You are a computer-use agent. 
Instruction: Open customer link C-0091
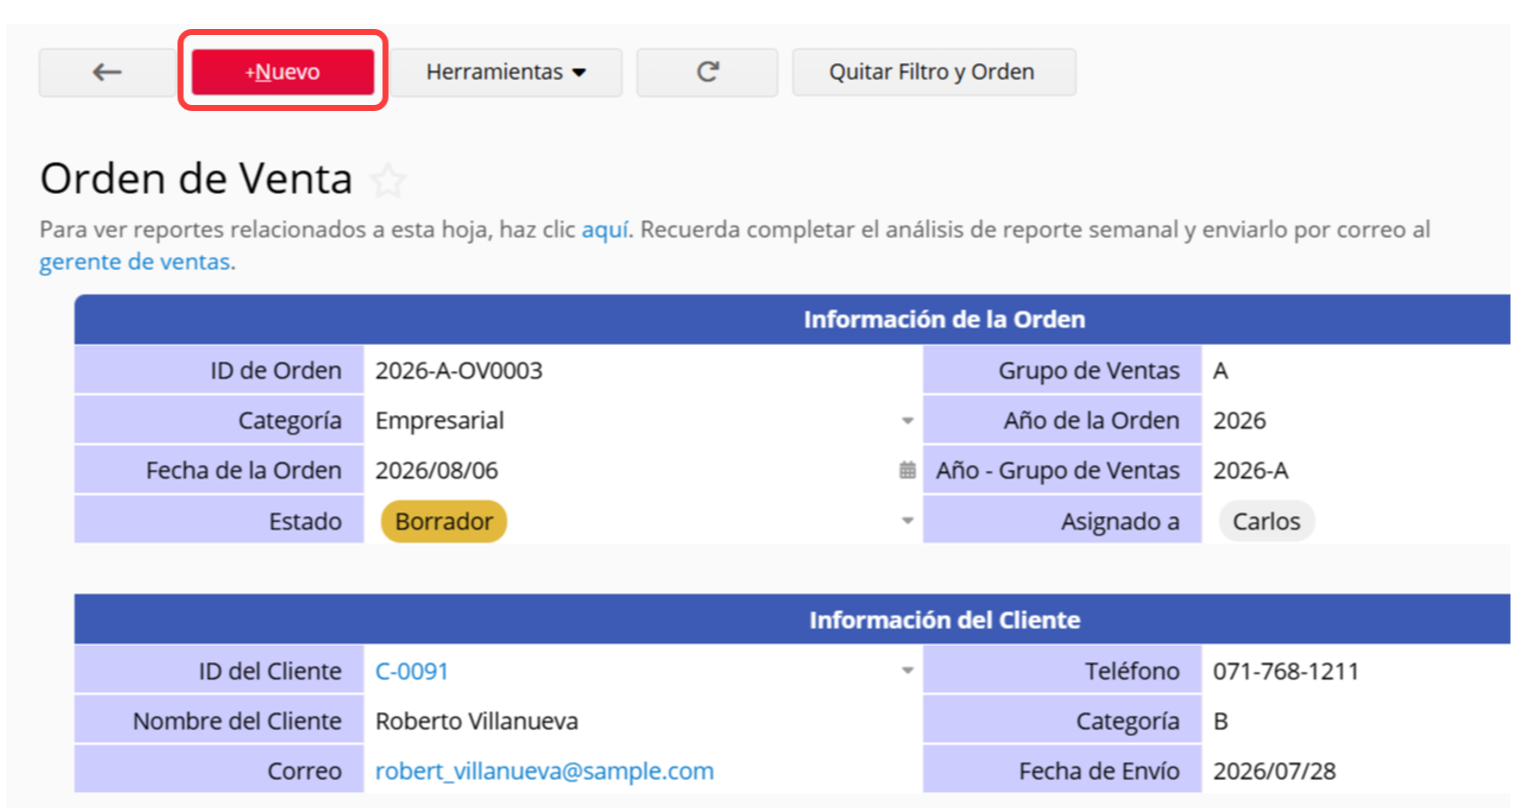coord(411,671)
